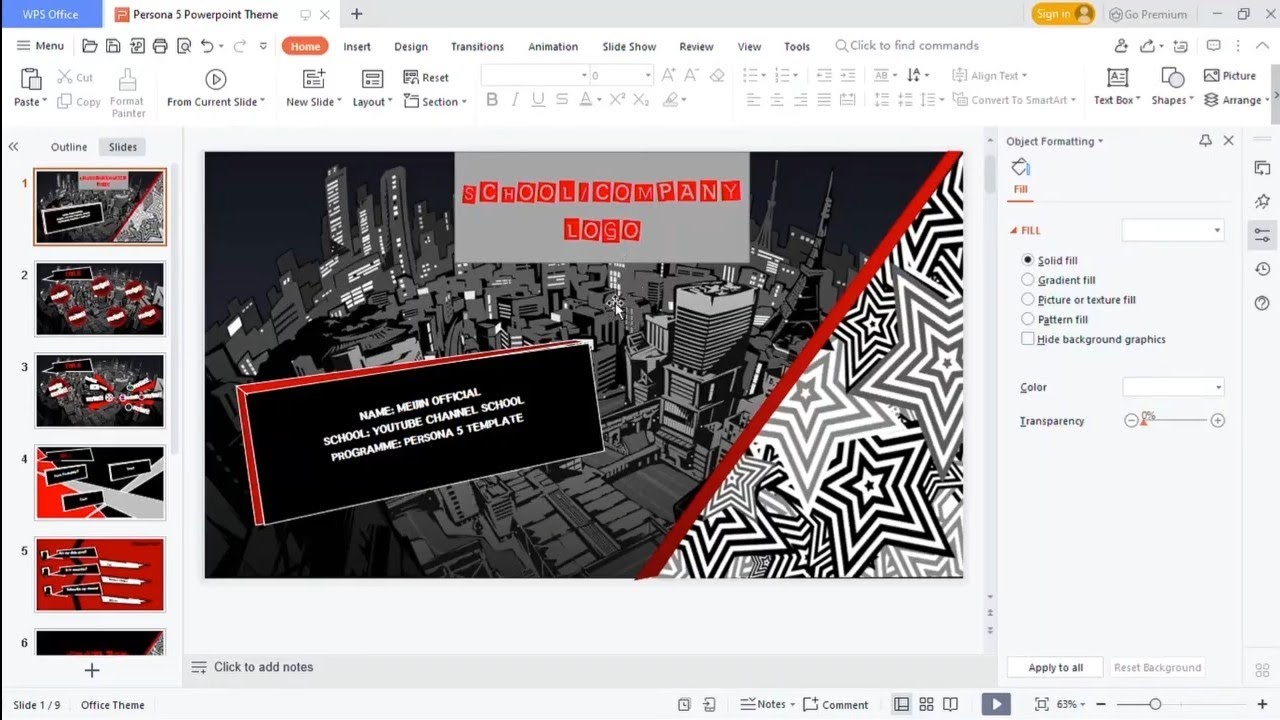Click Apply to all button
Viewport: 1280px width, 720px height.
tap(1056, 667)
